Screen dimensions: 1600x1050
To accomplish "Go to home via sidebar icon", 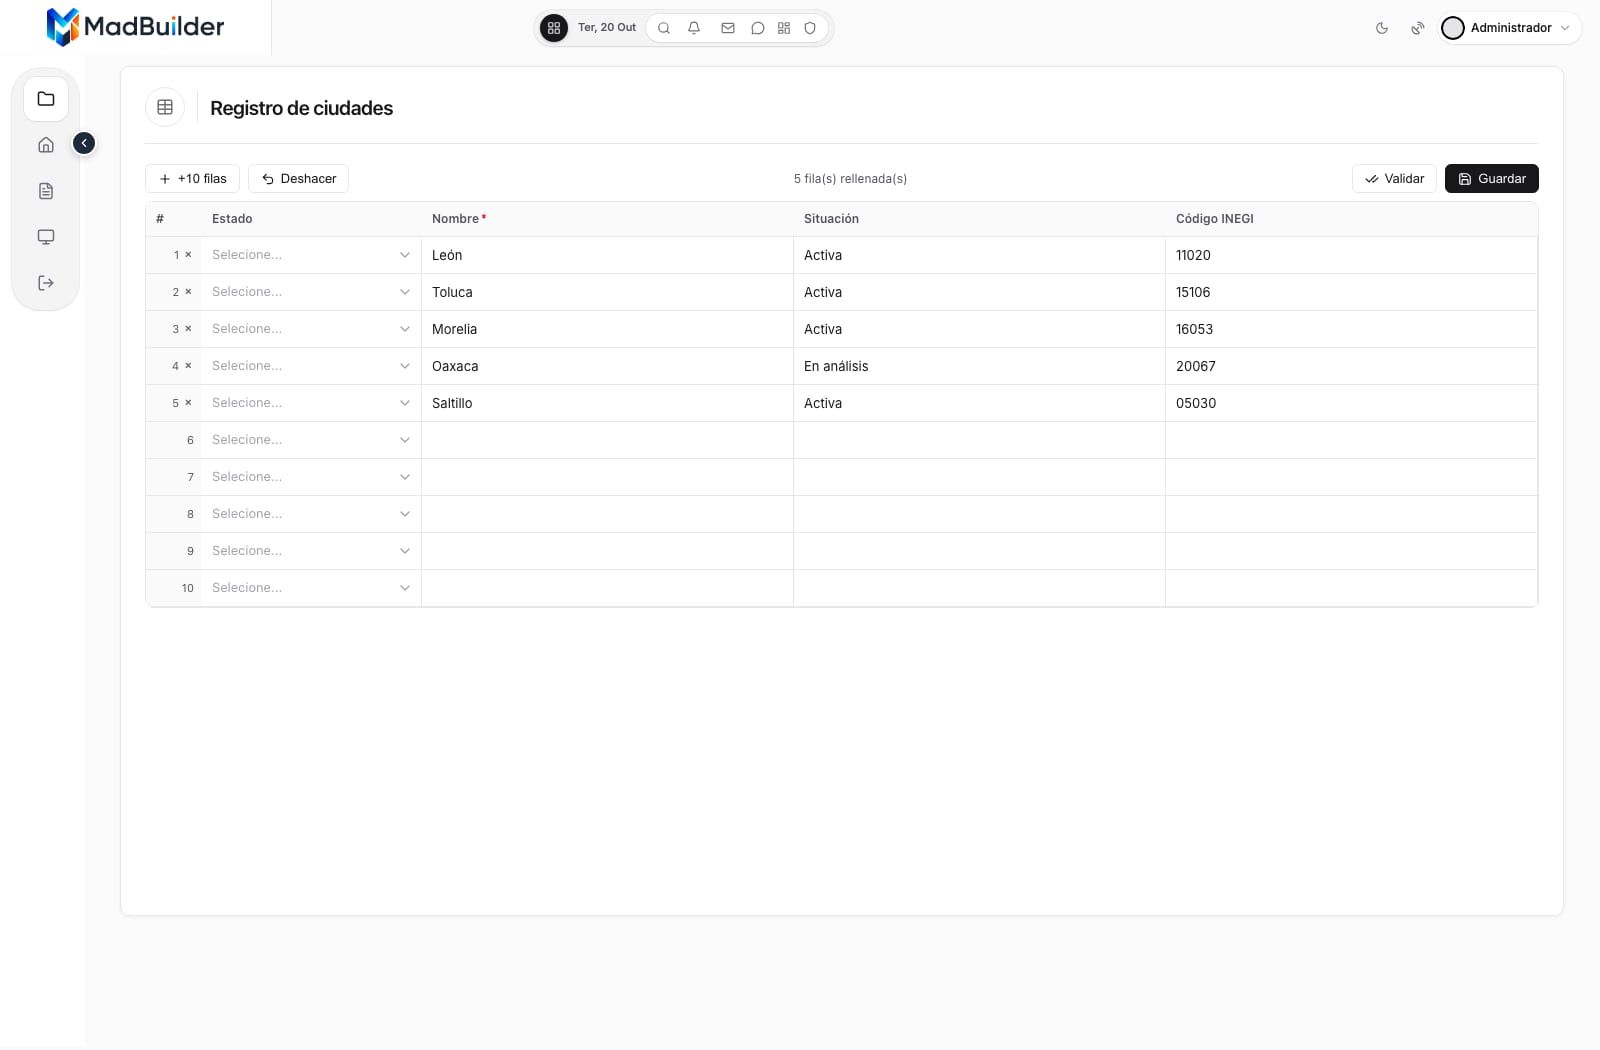I will click(46, 145).
